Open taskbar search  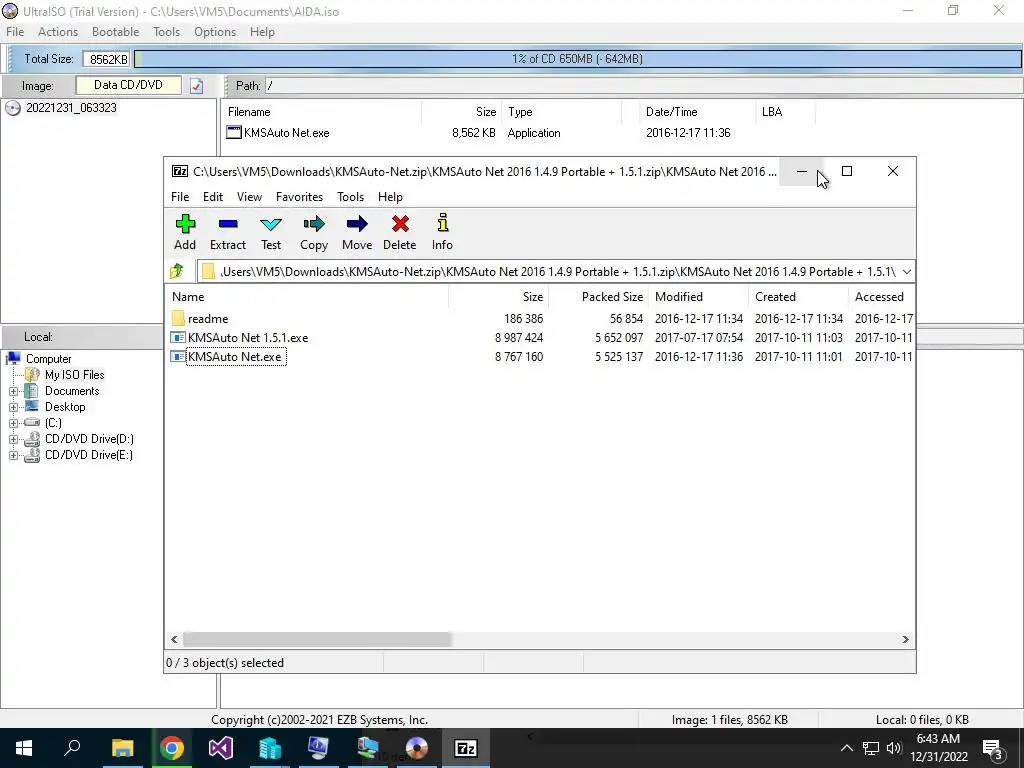tap(72, 748)
